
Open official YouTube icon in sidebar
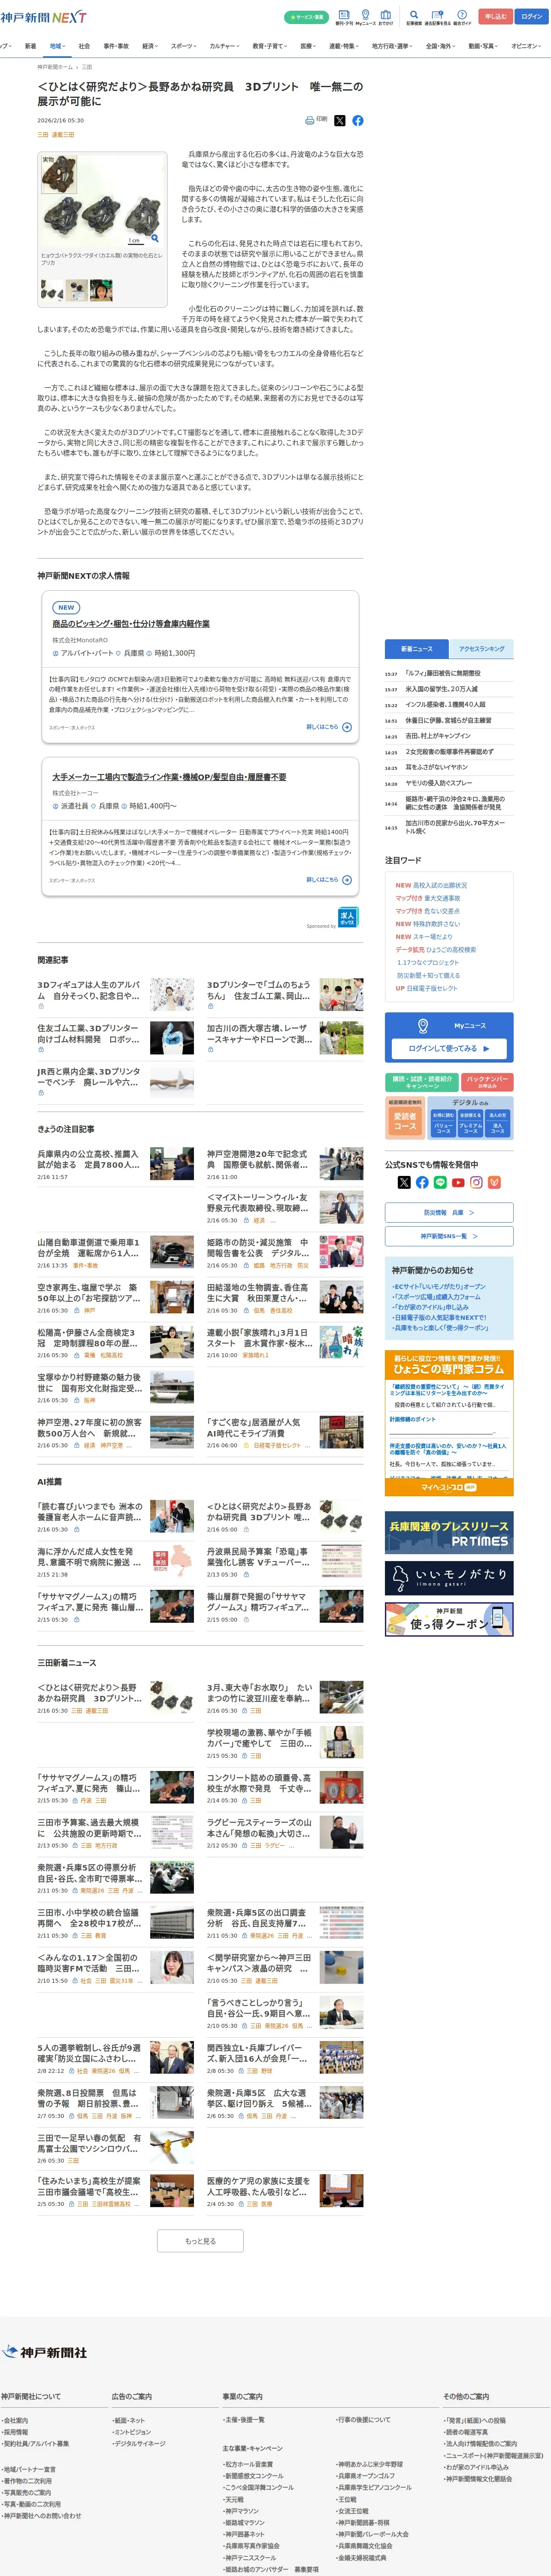coord(458,1182)
